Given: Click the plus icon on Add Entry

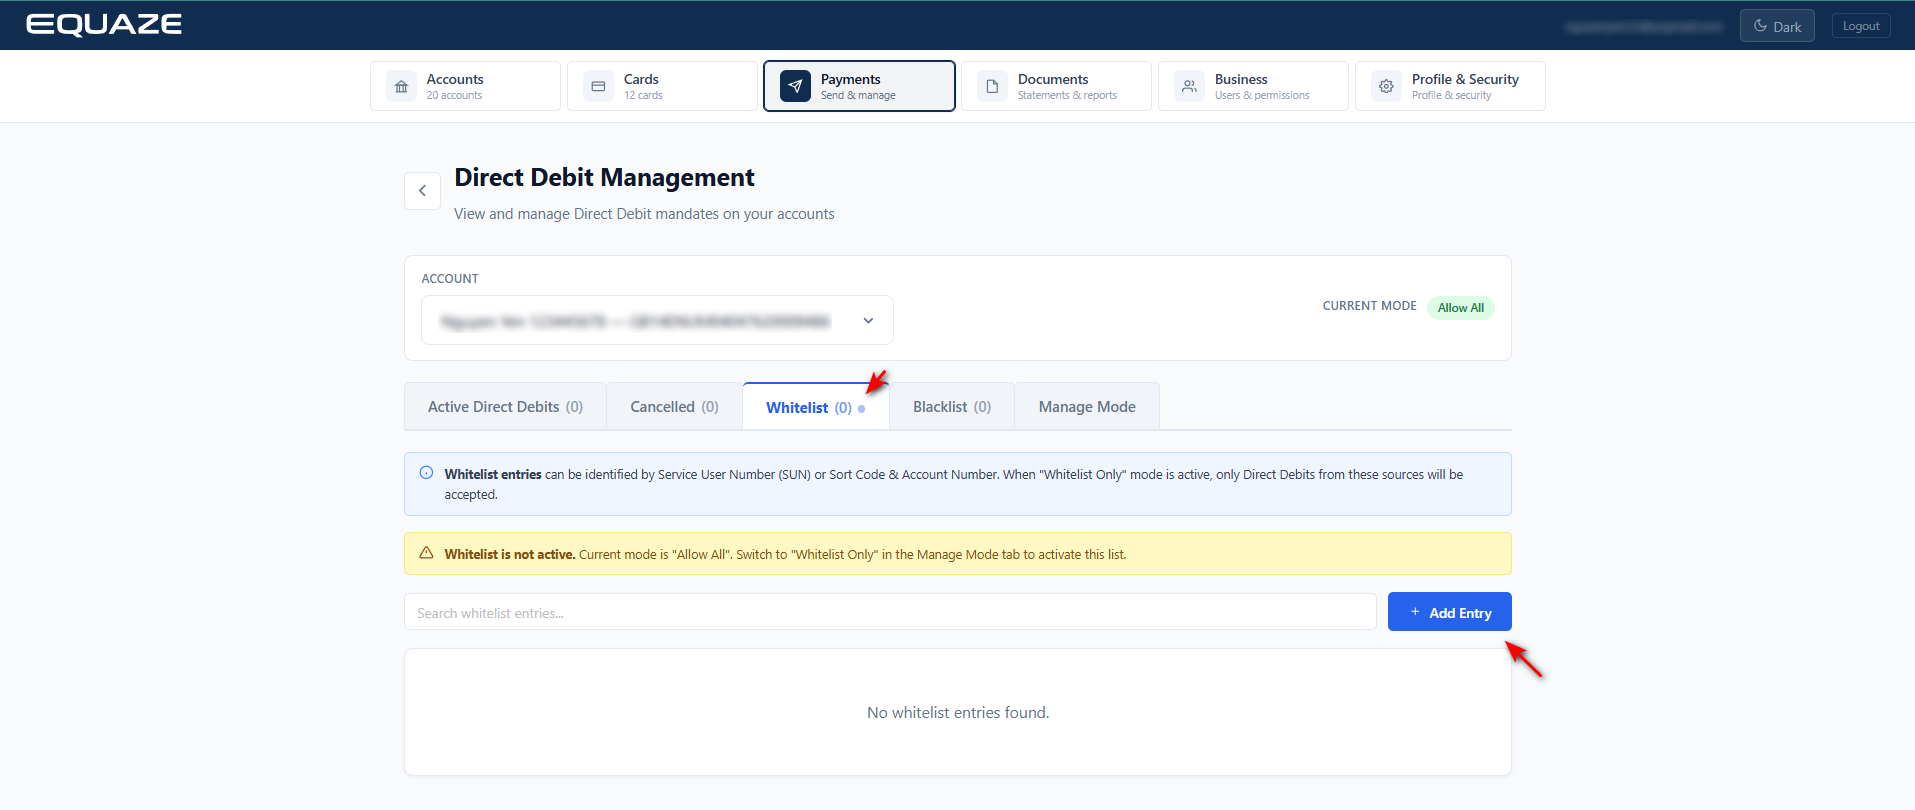Looking at the screenshot, I should (x=1415, y=612).
